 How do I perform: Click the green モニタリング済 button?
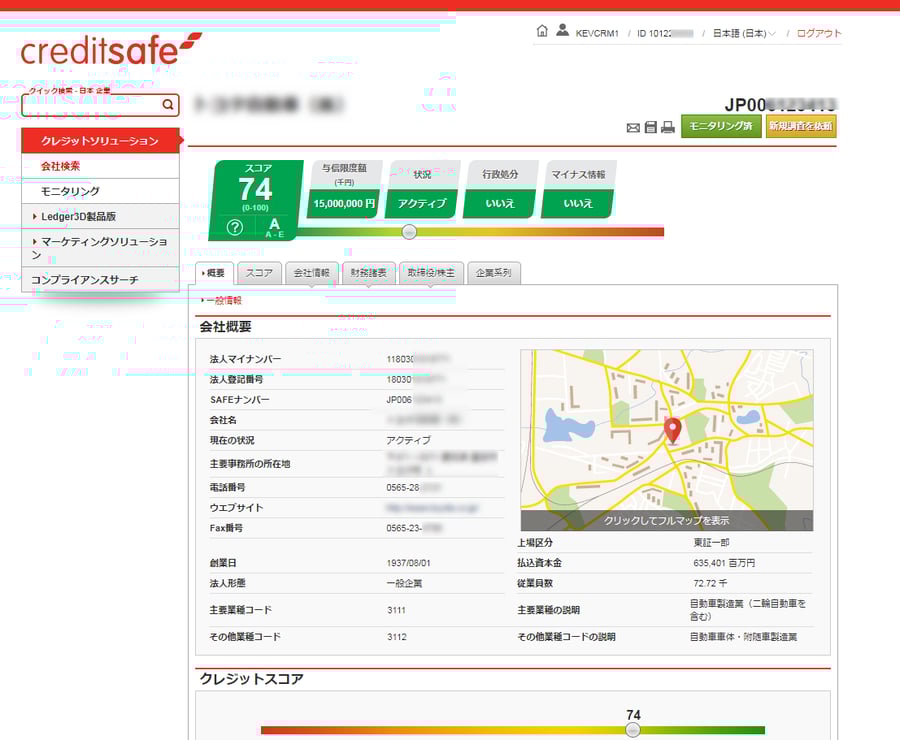(721, 126)
